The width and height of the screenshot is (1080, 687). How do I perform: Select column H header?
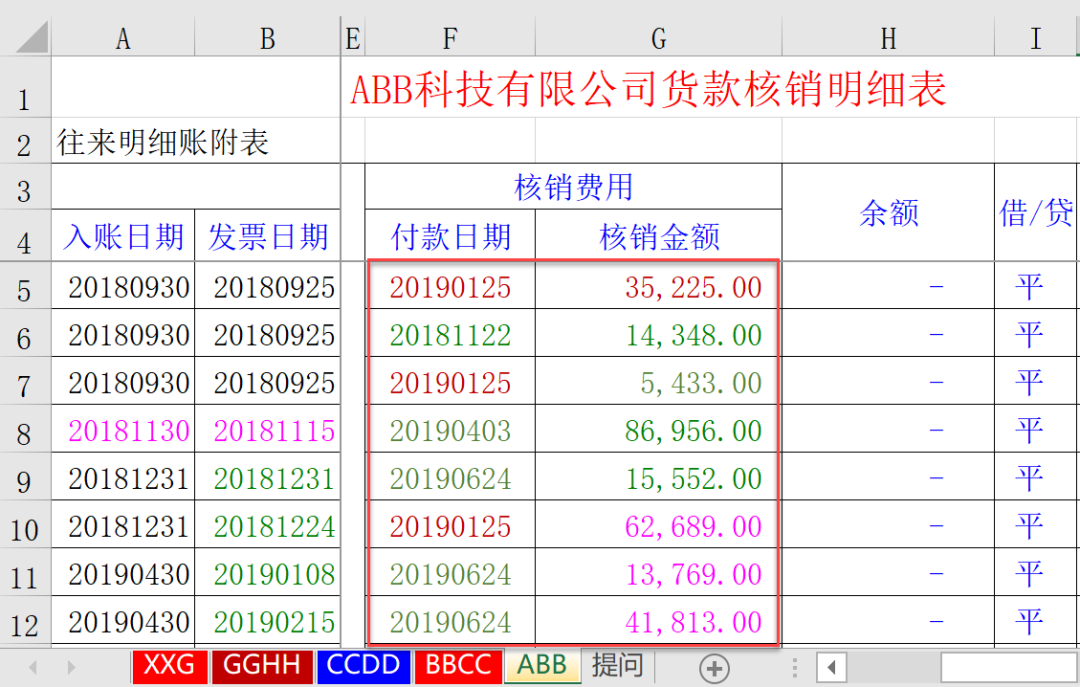point(889,38)
